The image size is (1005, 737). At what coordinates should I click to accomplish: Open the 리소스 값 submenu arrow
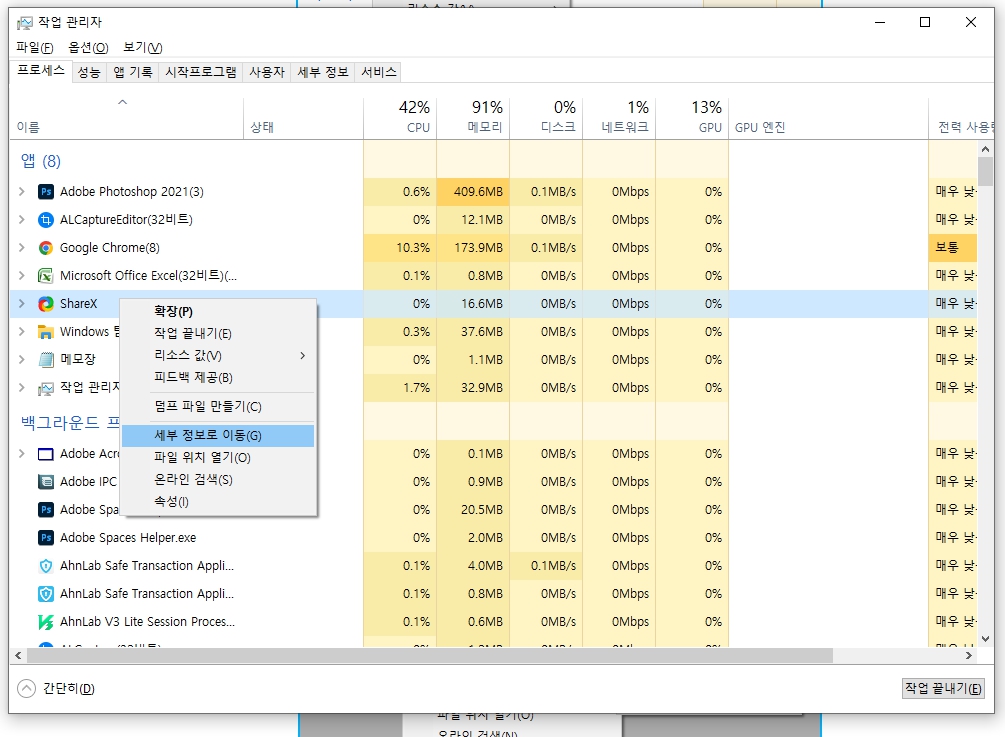click(303, 356)
